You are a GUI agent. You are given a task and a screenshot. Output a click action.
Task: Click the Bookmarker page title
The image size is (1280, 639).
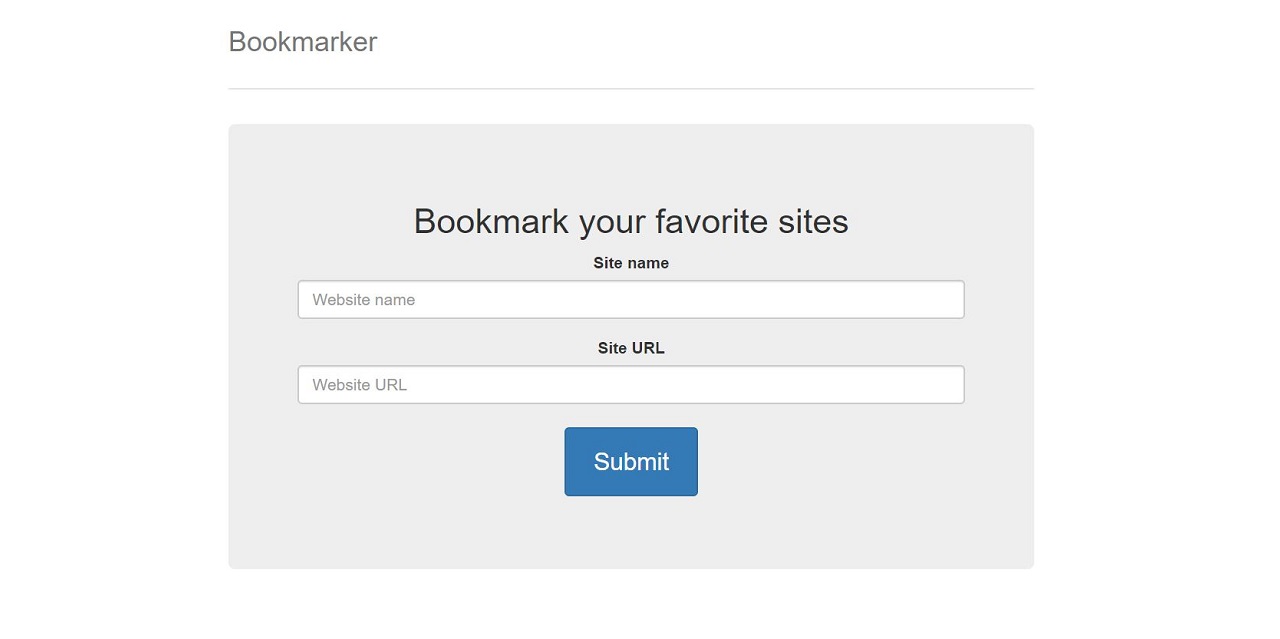point(302,41)
